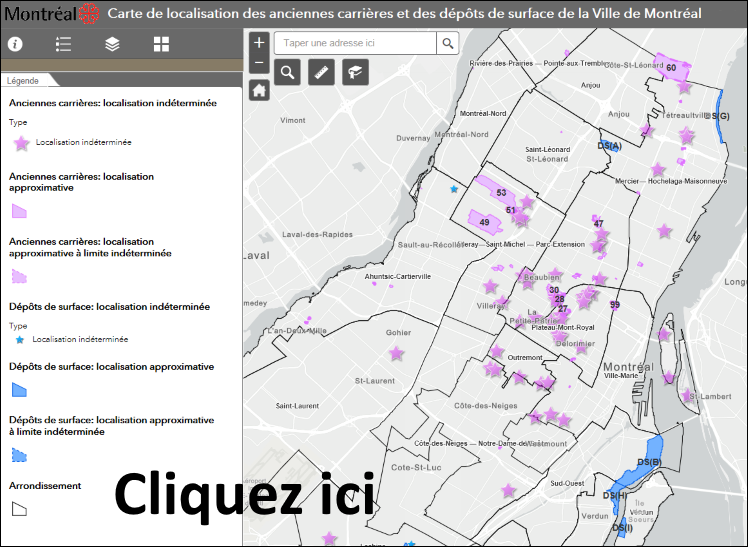Zoom out on the map

tap(259, 63)
